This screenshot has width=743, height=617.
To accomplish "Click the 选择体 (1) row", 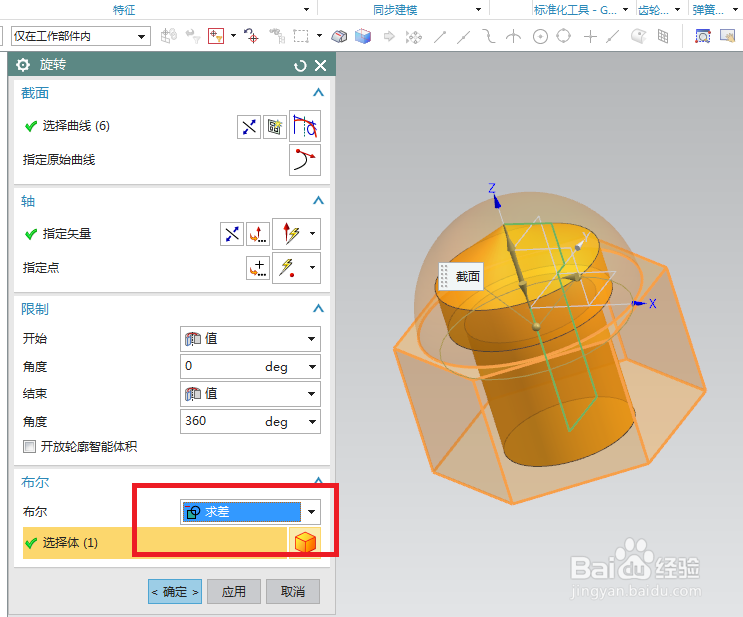I will pos(154,543).
